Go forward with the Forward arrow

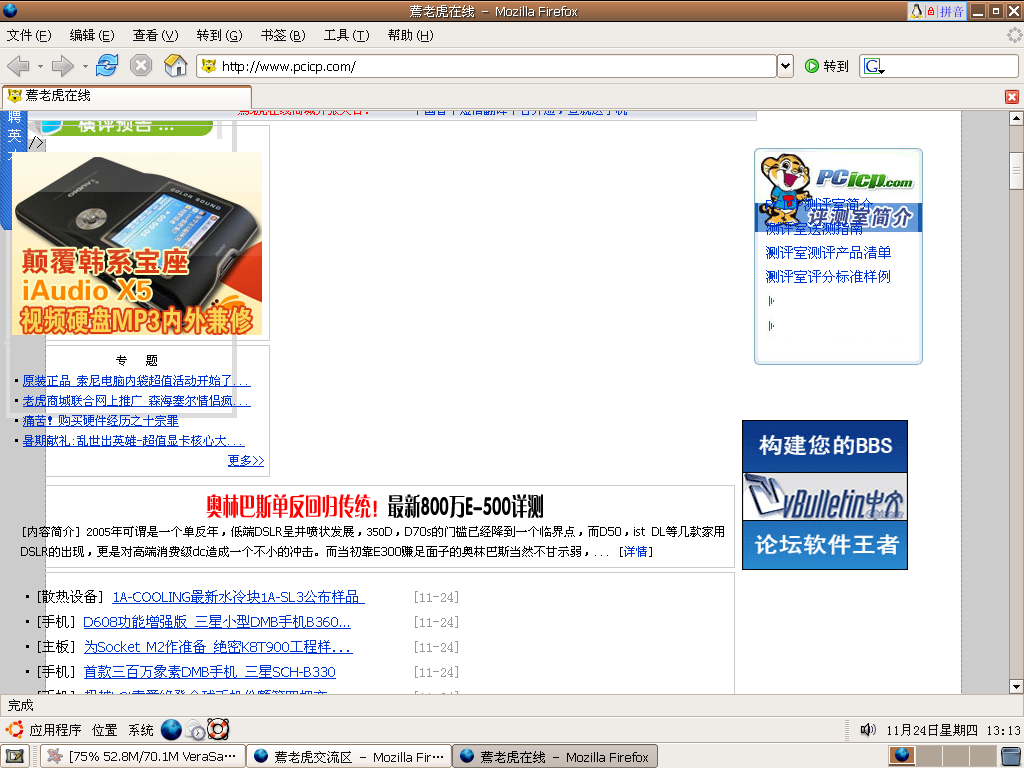click(62, 65)
